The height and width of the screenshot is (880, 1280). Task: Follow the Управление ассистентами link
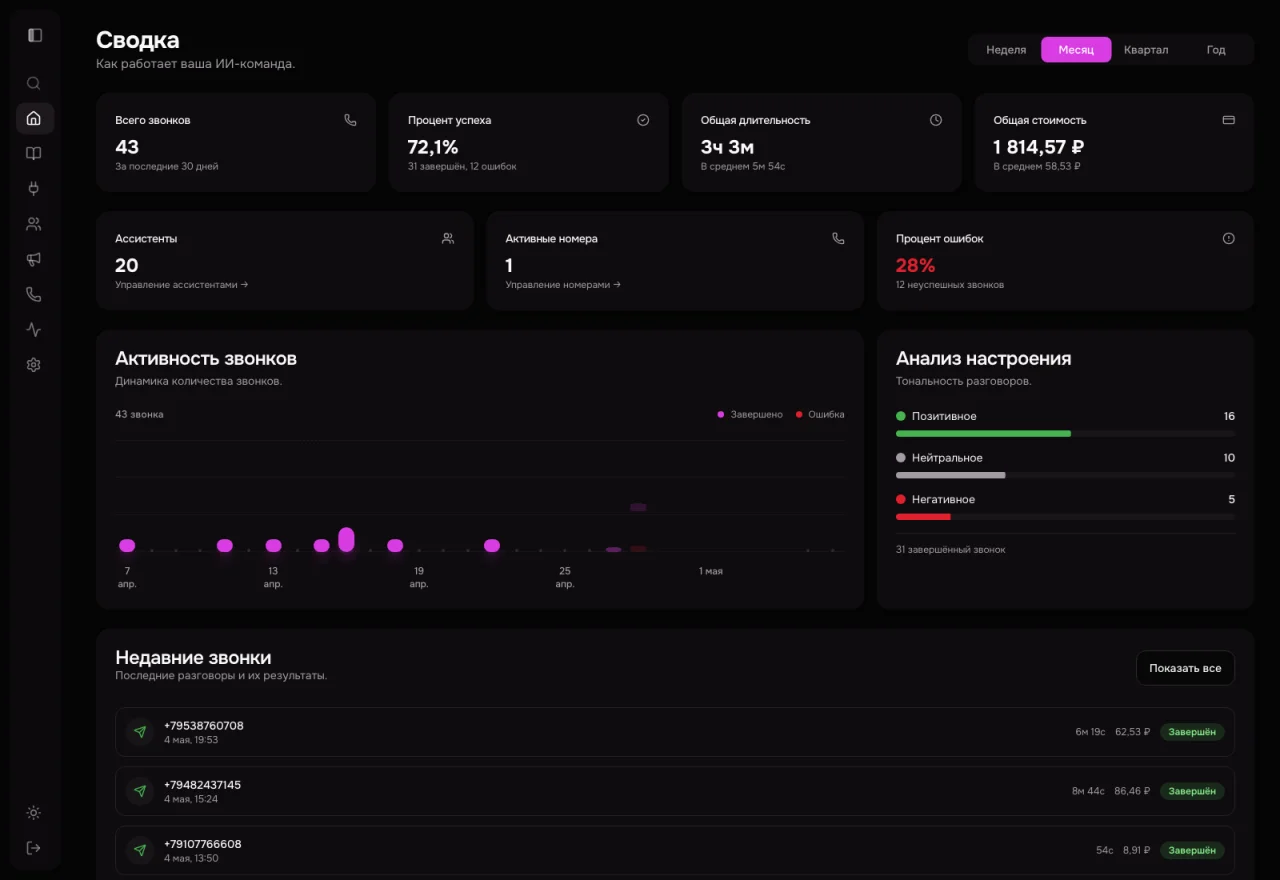pyautogui.click(x=182, y=285)
